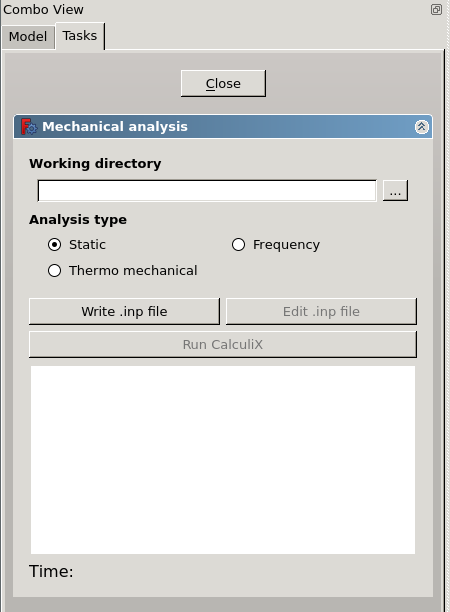Focus the Working directory text field

coord(207,190)
